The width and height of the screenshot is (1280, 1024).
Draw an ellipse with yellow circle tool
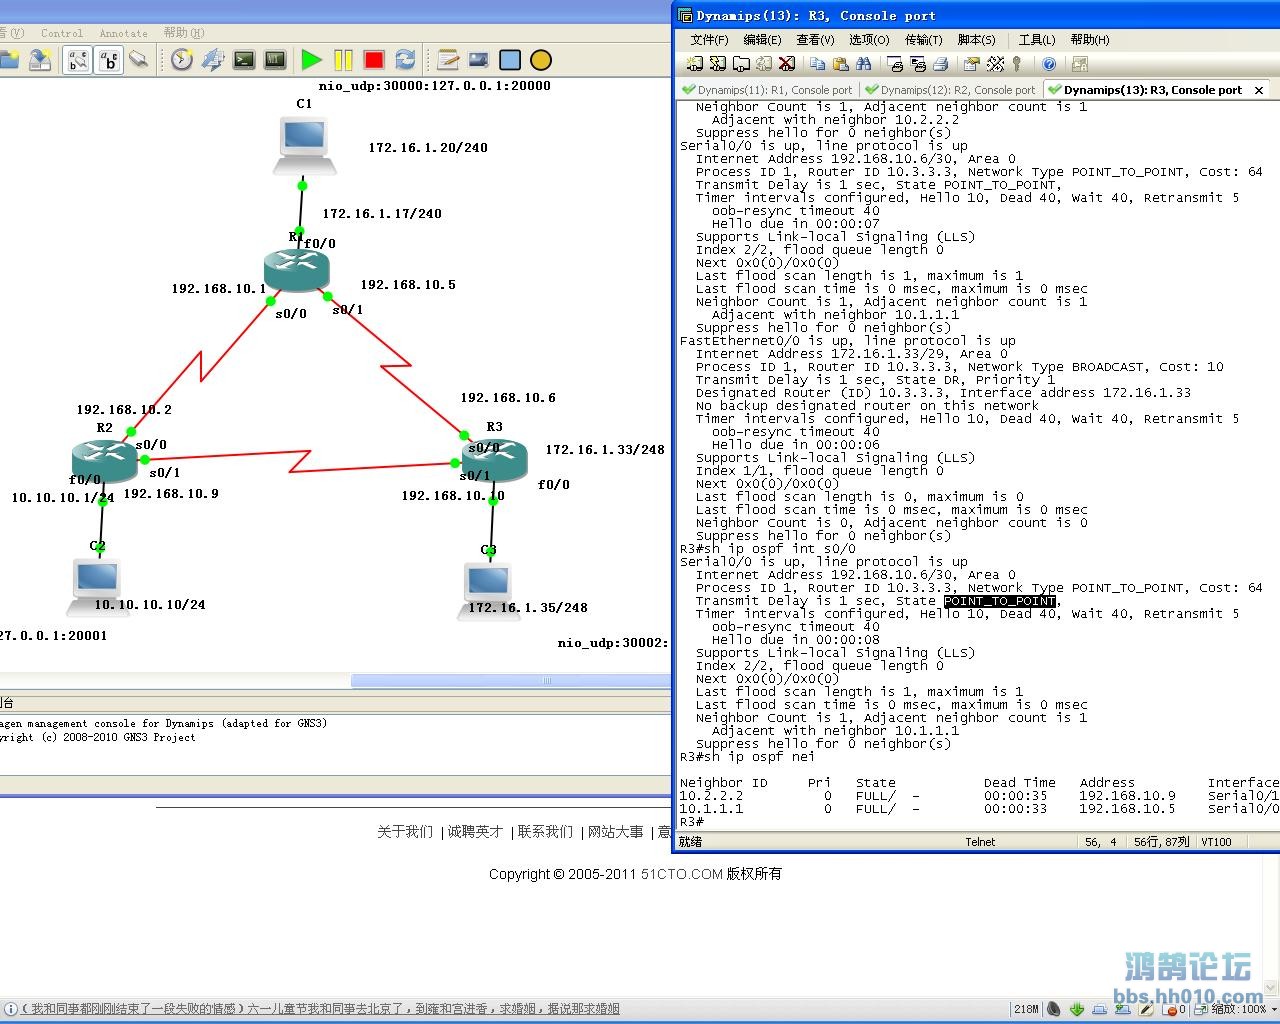(x=541, y=61)
